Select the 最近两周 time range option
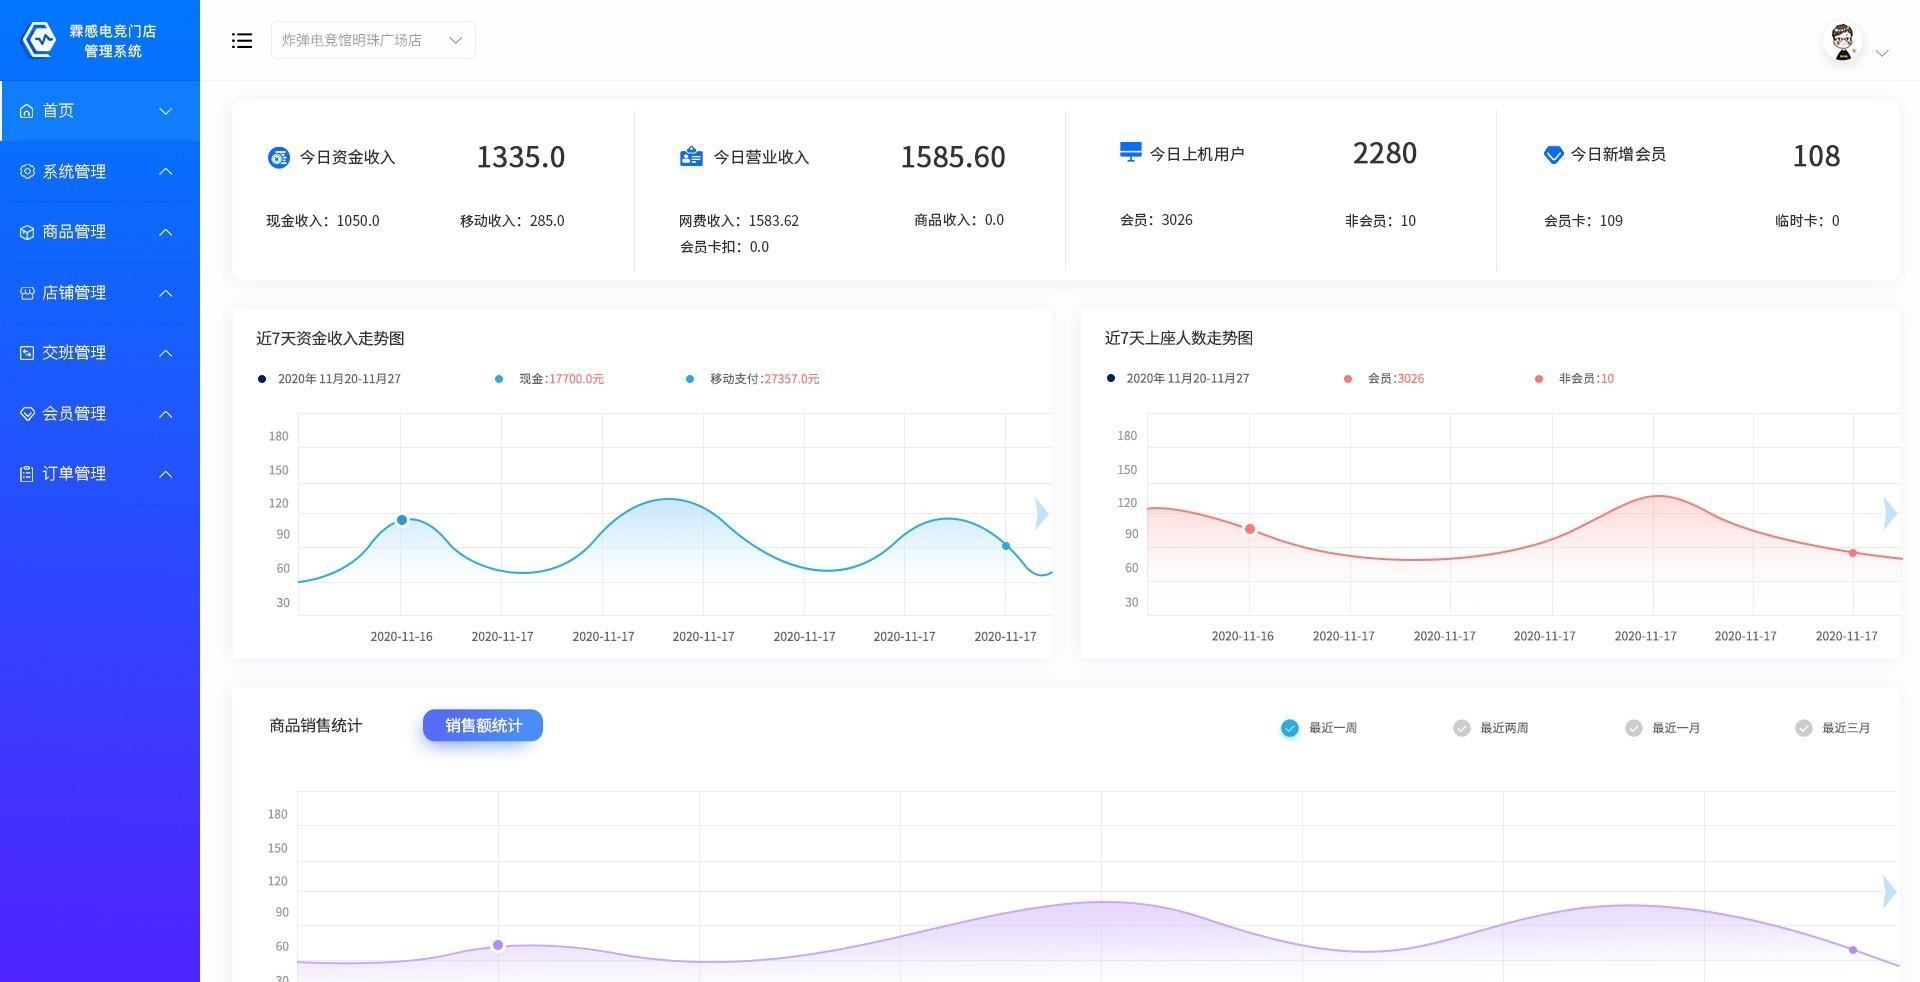 (1462, 728)
